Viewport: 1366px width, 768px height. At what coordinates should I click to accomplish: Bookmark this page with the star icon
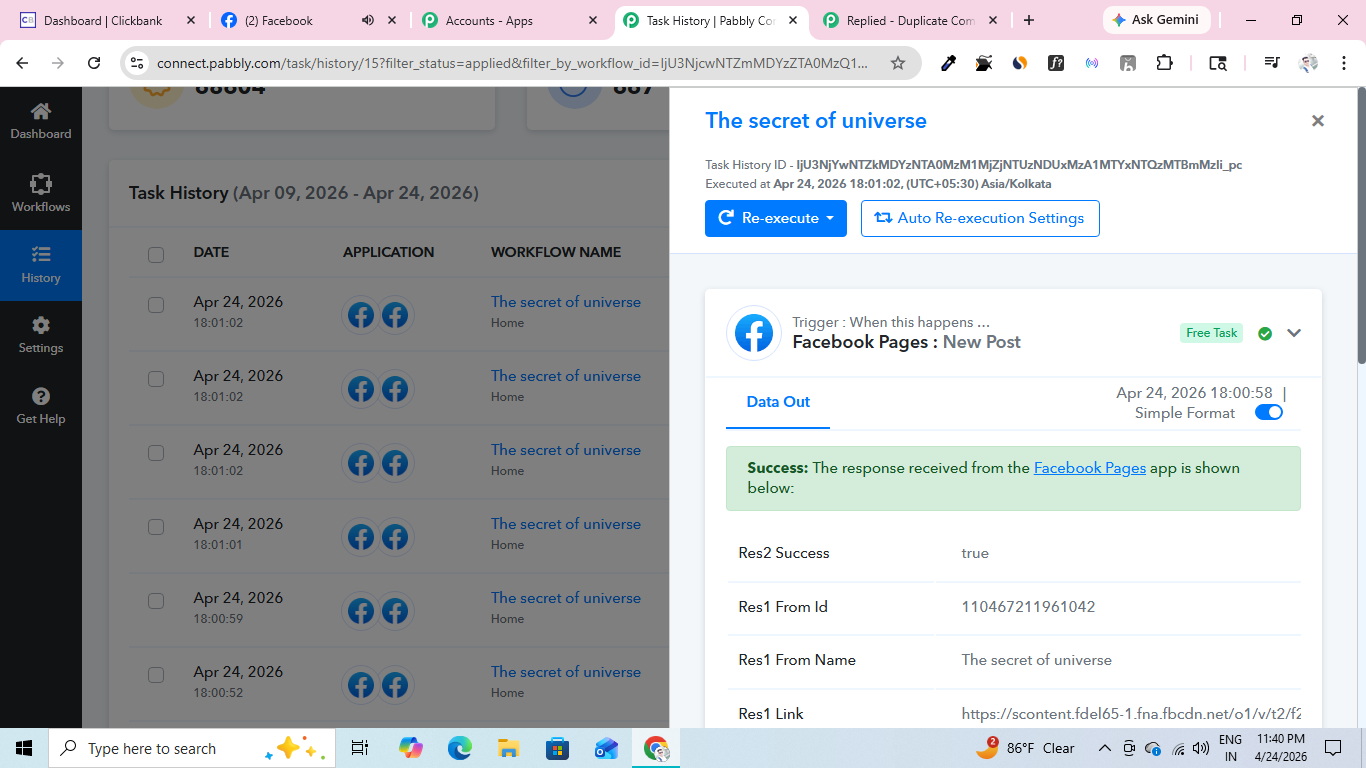897,63
